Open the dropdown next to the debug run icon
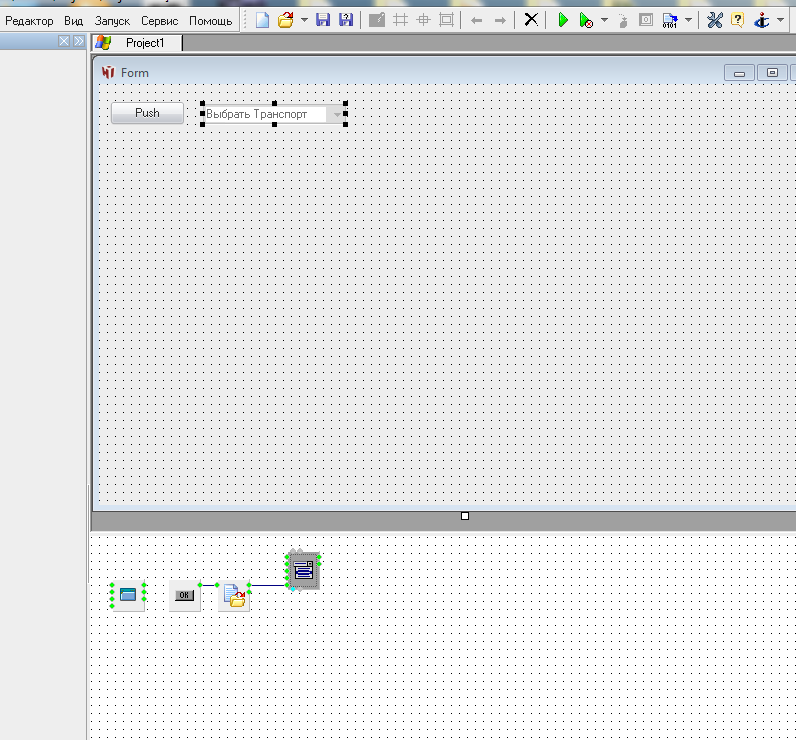The width and height of the screenshot is (796, 740). click(x=604, y=20)
